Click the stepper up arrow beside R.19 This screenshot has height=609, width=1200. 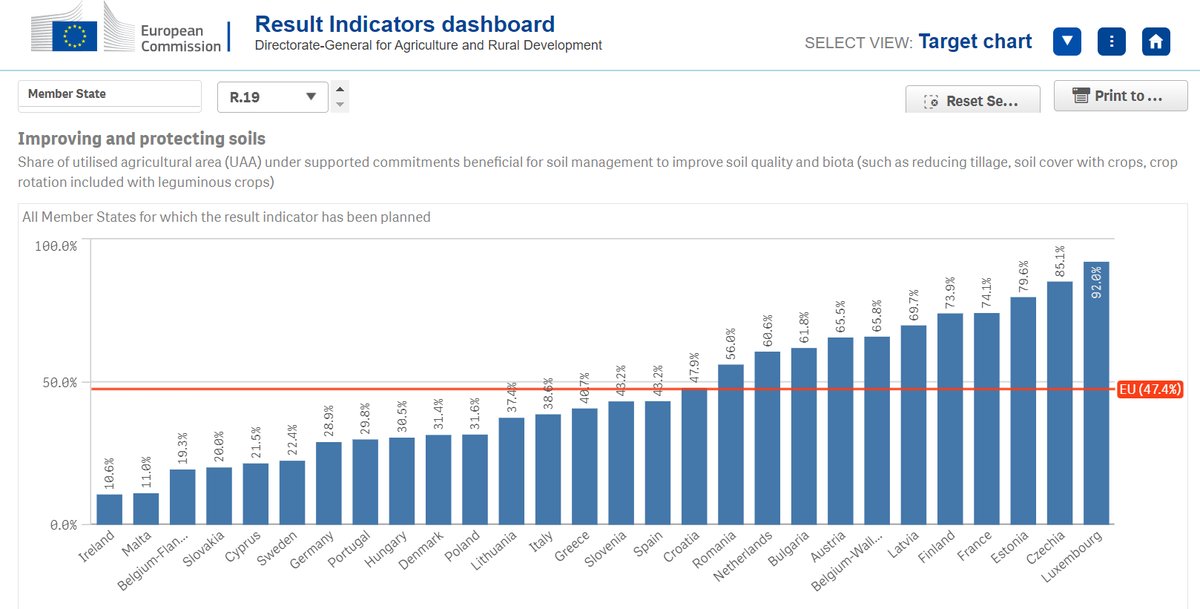click(340, 89)
